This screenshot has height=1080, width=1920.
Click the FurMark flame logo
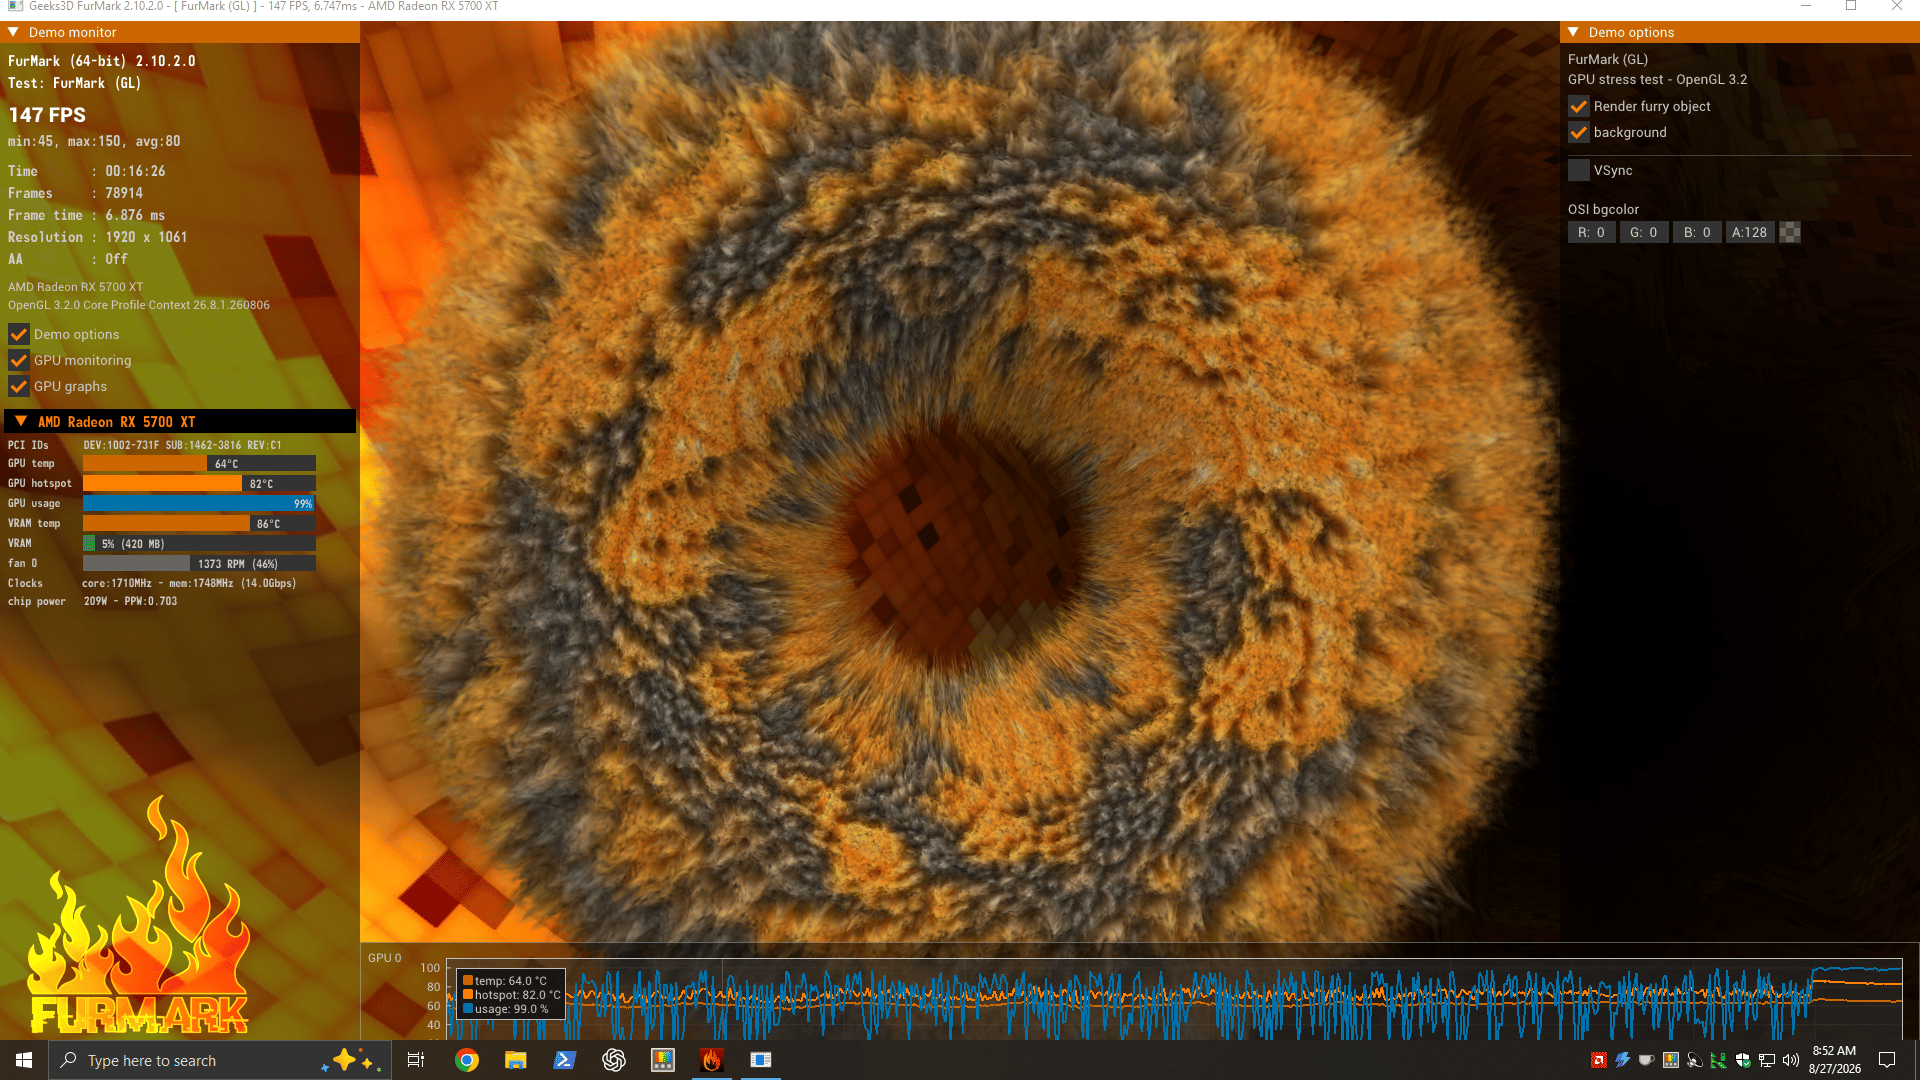click(138, 915)
